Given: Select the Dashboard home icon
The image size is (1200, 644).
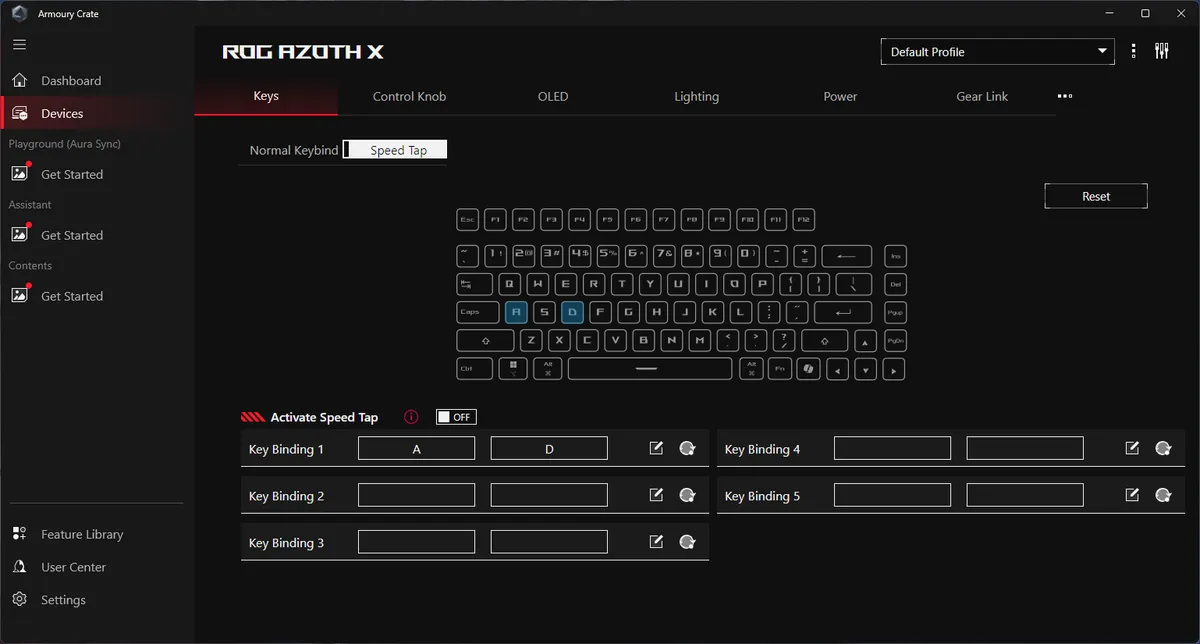Looking at the screenshot, I should (19, 80).
